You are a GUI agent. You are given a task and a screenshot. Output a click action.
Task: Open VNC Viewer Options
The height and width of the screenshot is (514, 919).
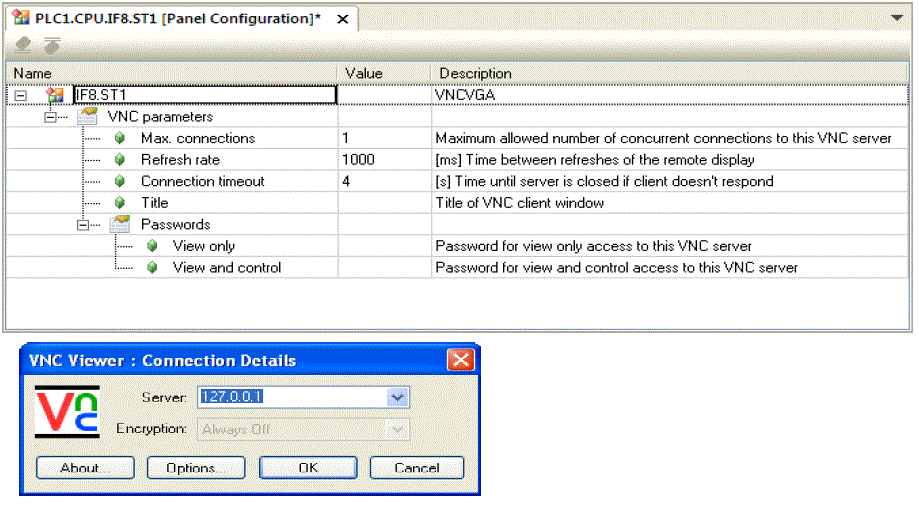tap(196, 468)
